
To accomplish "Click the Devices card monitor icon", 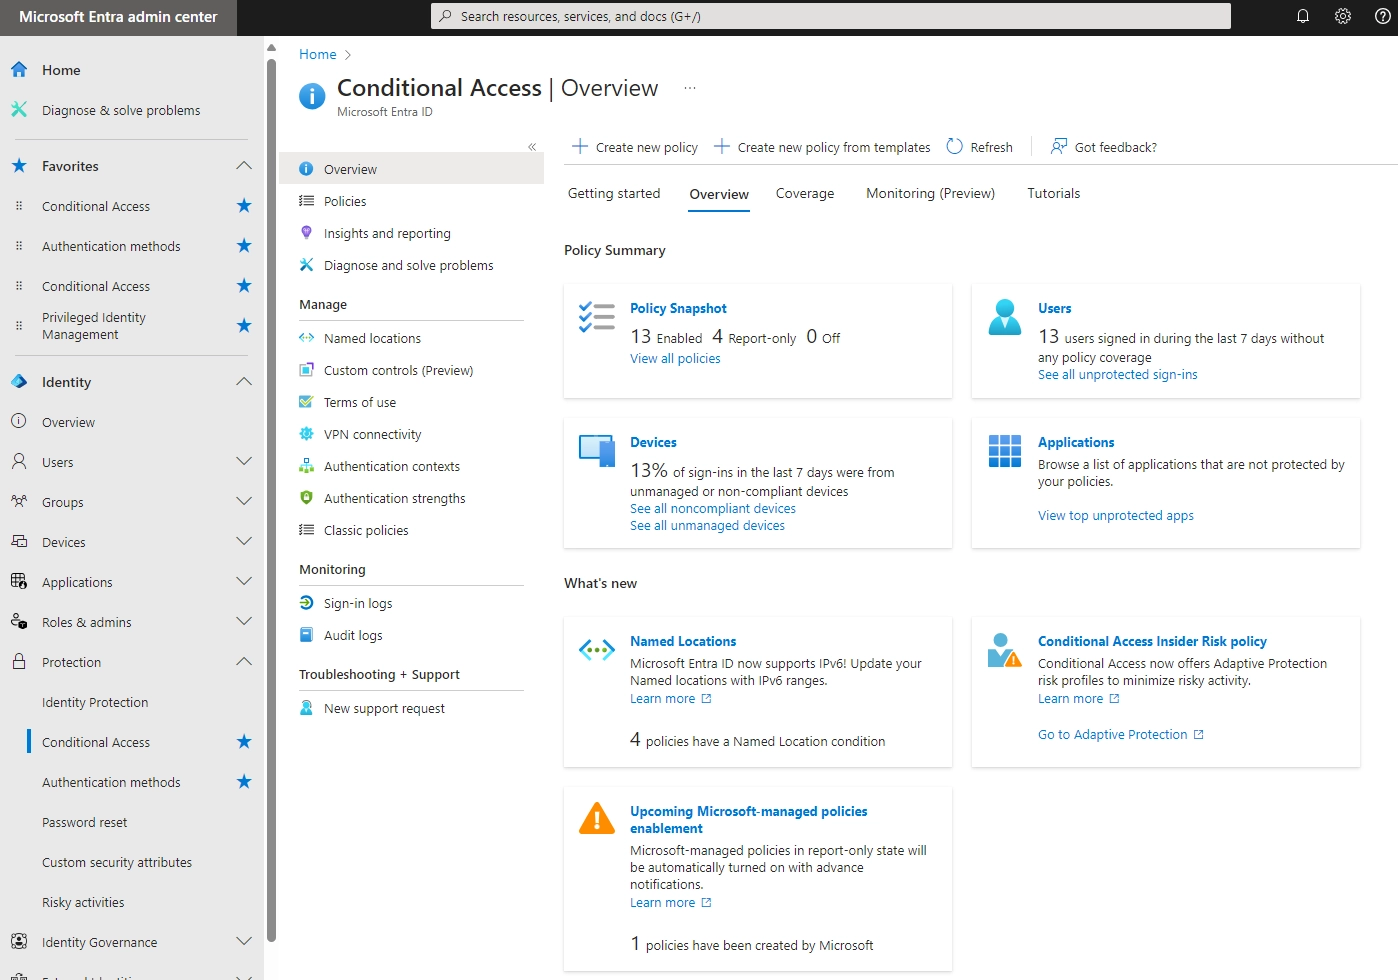I will (x=597, y=451).
